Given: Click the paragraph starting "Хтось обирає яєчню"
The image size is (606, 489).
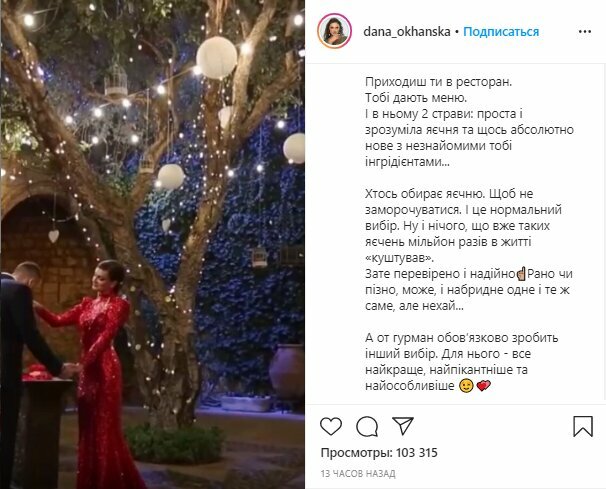Looking at the screenshot, I should coord(469,250).
